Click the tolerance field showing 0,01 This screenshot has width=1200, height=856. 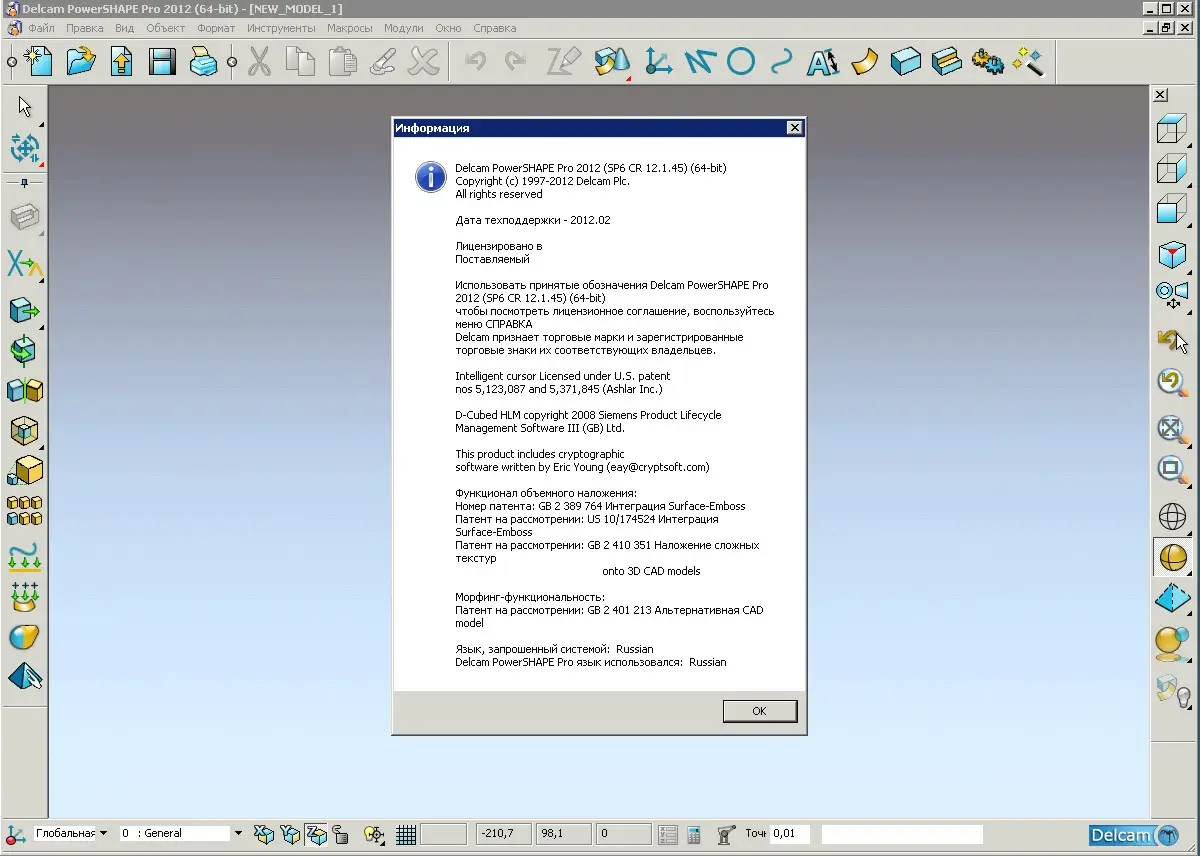point(790,834)
